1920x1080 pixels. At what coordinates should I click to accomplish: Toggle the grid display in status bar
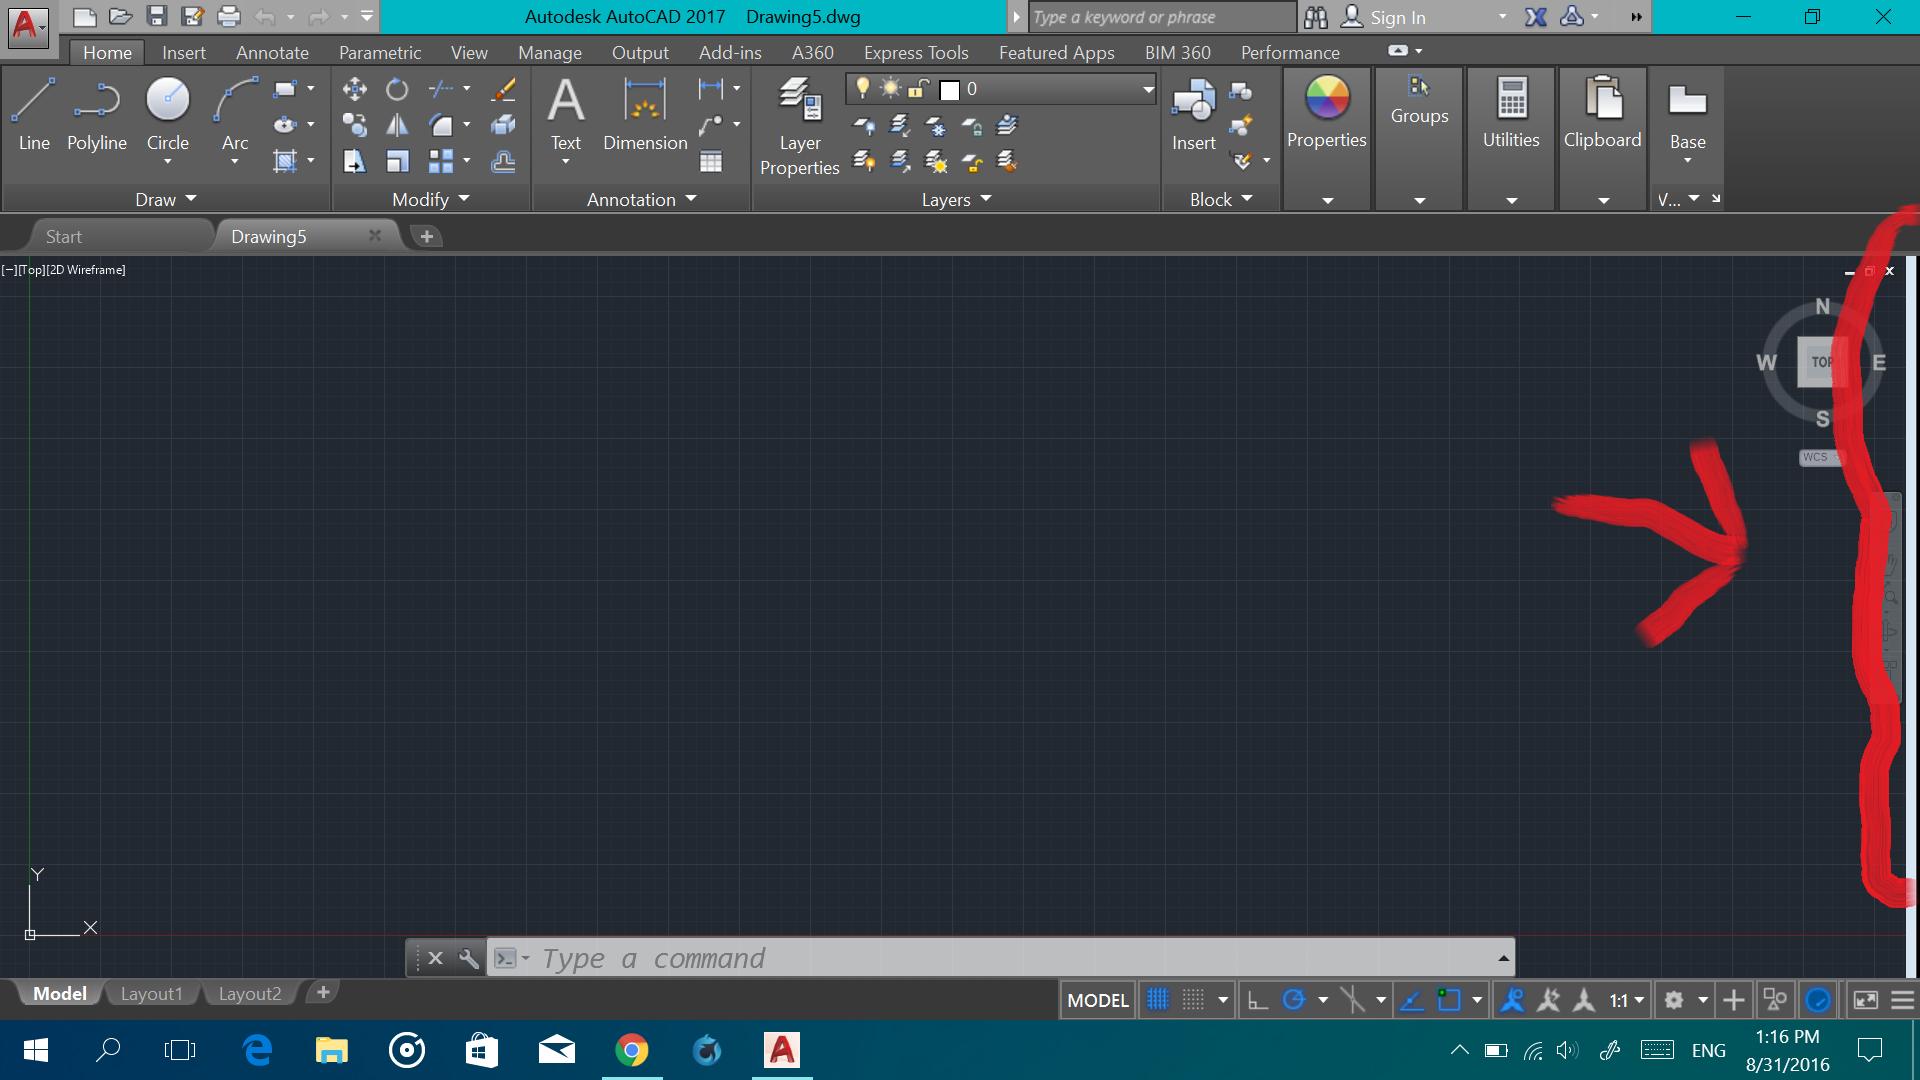point(1157,999)
